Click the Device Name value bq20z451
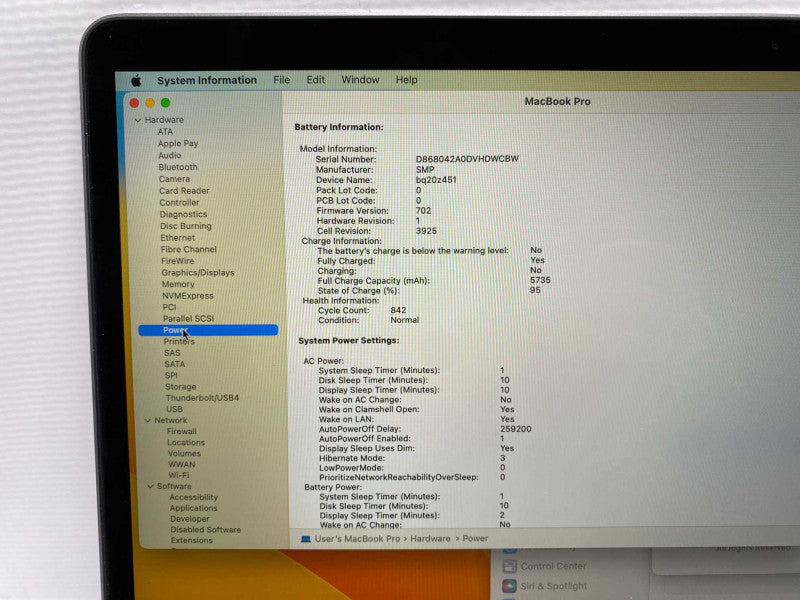The width and height of the screenshot is (800, 600). [436, 180]
